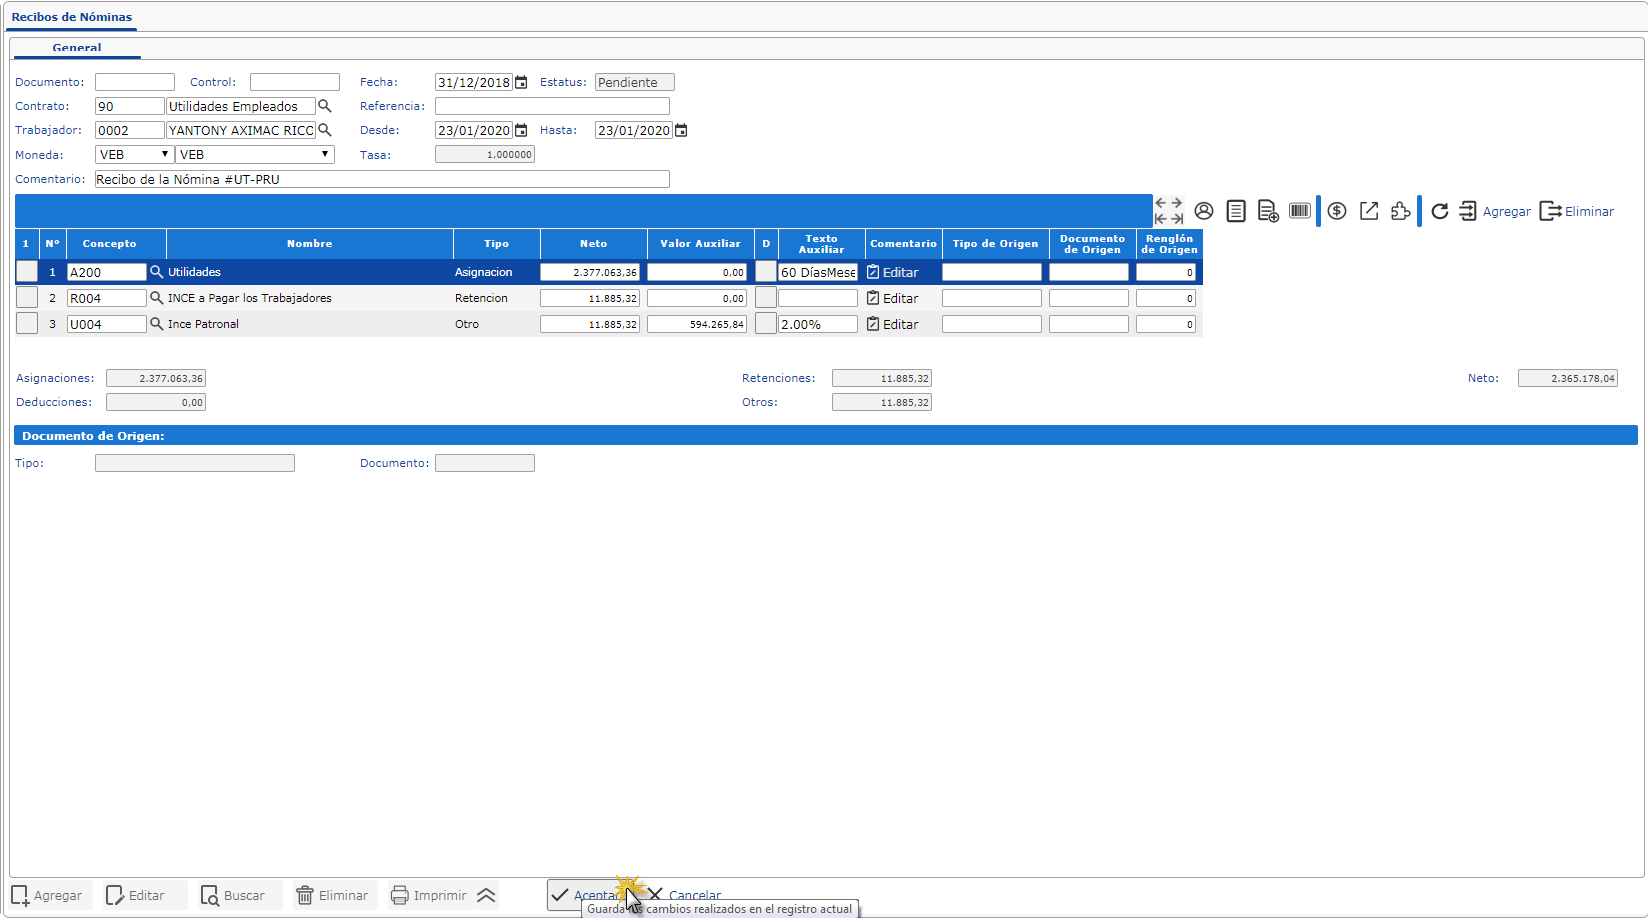Click the search magnifier next to Trabajador
Image resolution: width=1648 pixels, height=918 pixels.
point(325,130)
